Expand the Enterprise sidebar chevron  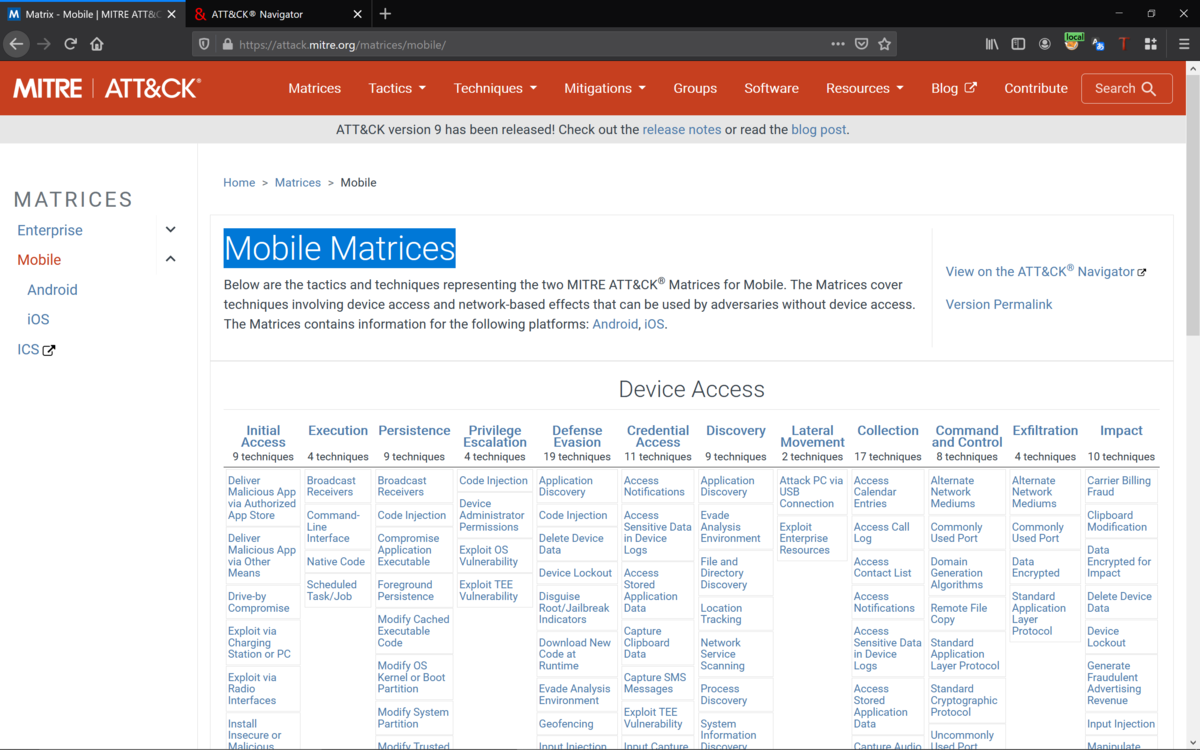point(171,229)
